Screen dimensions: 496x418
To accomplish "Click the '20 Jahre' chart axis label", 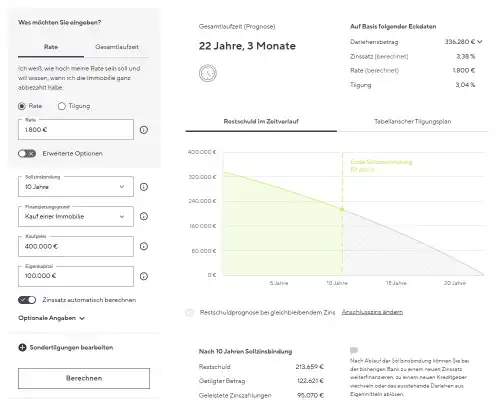I will 455,283.
